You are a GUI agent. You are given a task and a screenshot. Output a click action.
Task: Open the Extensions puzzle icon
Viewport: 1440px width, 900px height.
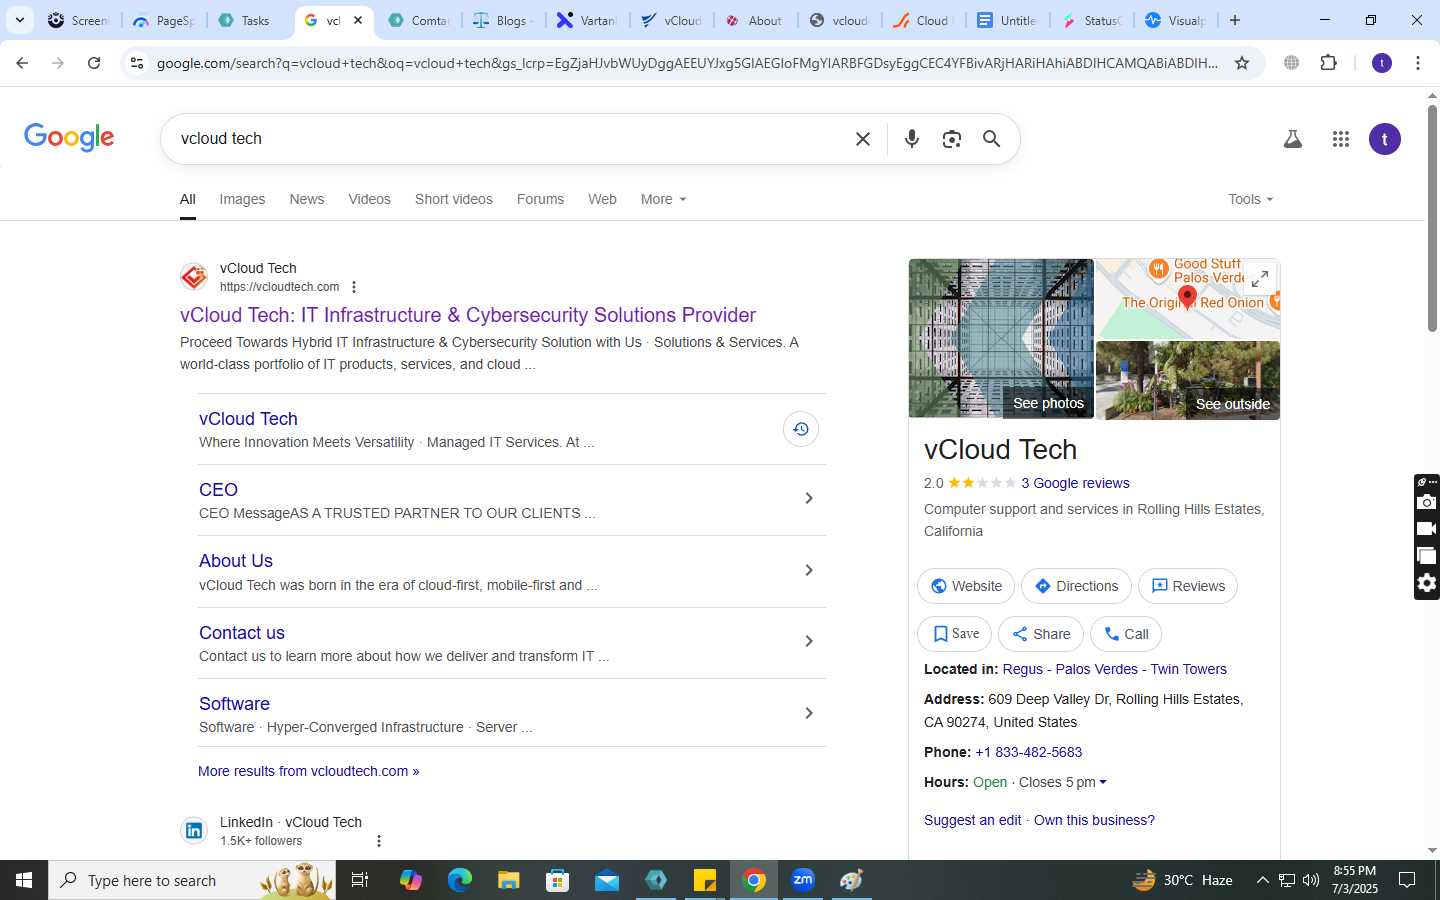(x=1328, y=63)
